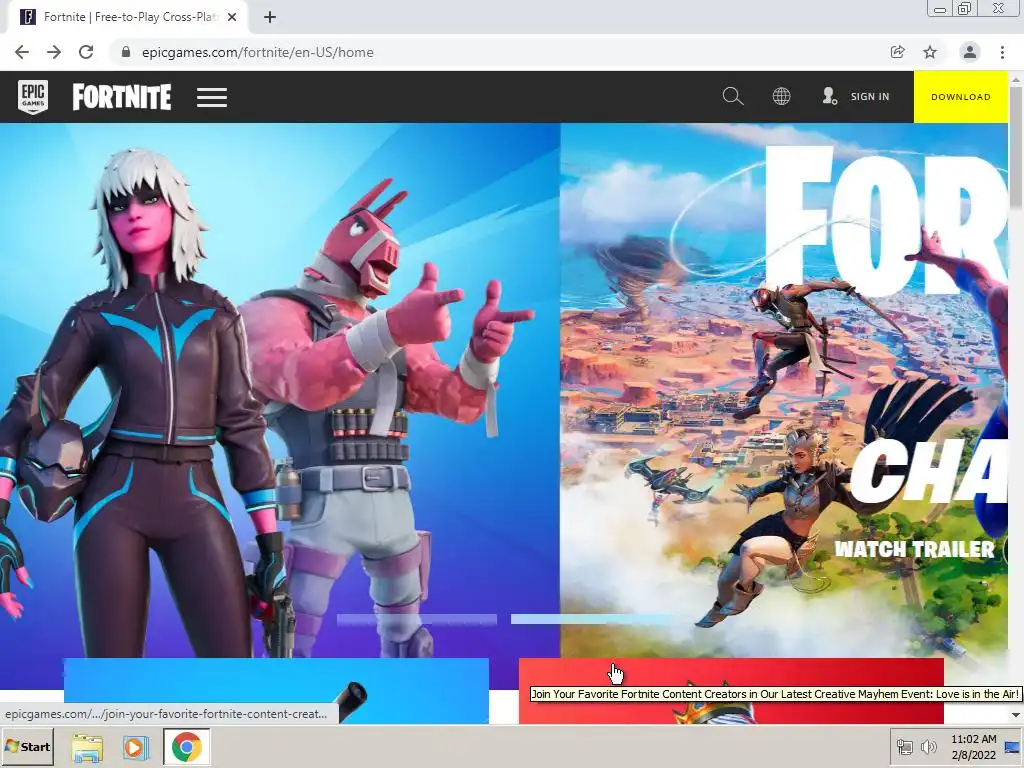Go forward with the browser forward arrow
1024x768 pixels.
[x=54, y=52]
